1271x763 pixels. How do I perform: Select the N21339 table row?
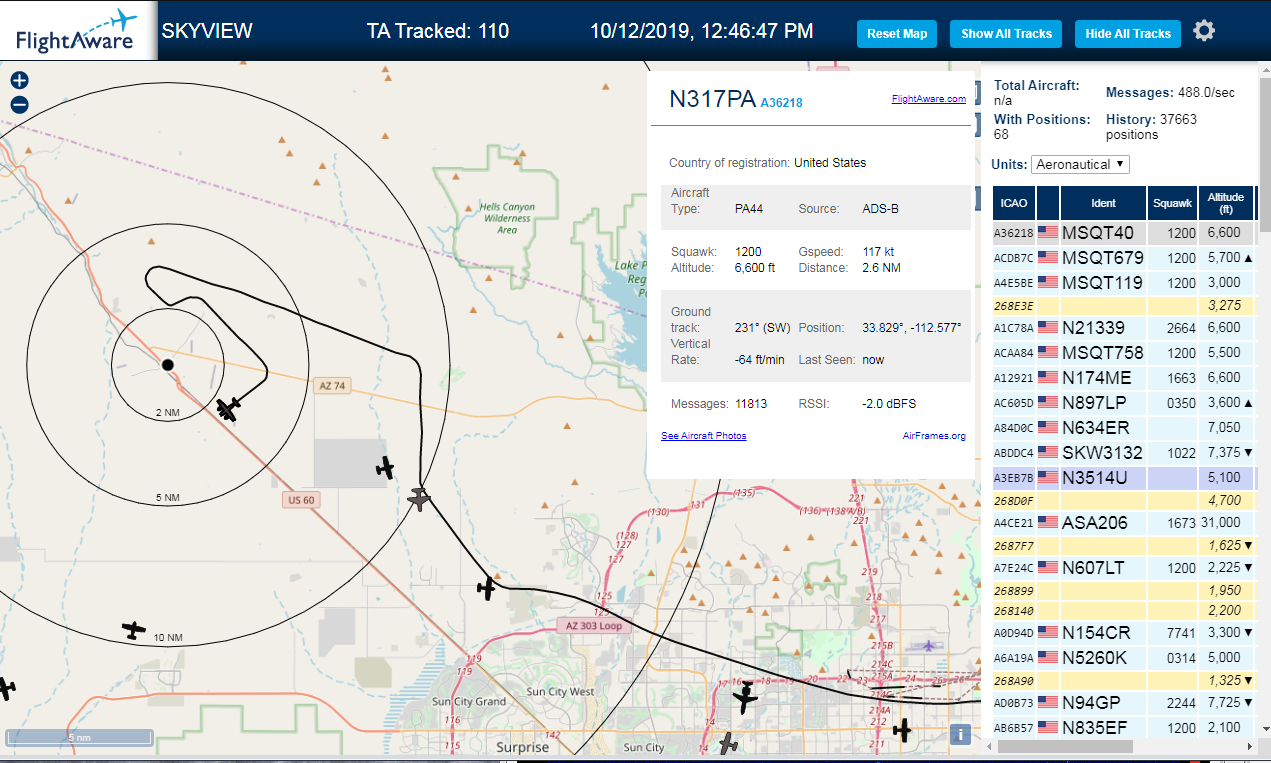(x=1124, y=328)
